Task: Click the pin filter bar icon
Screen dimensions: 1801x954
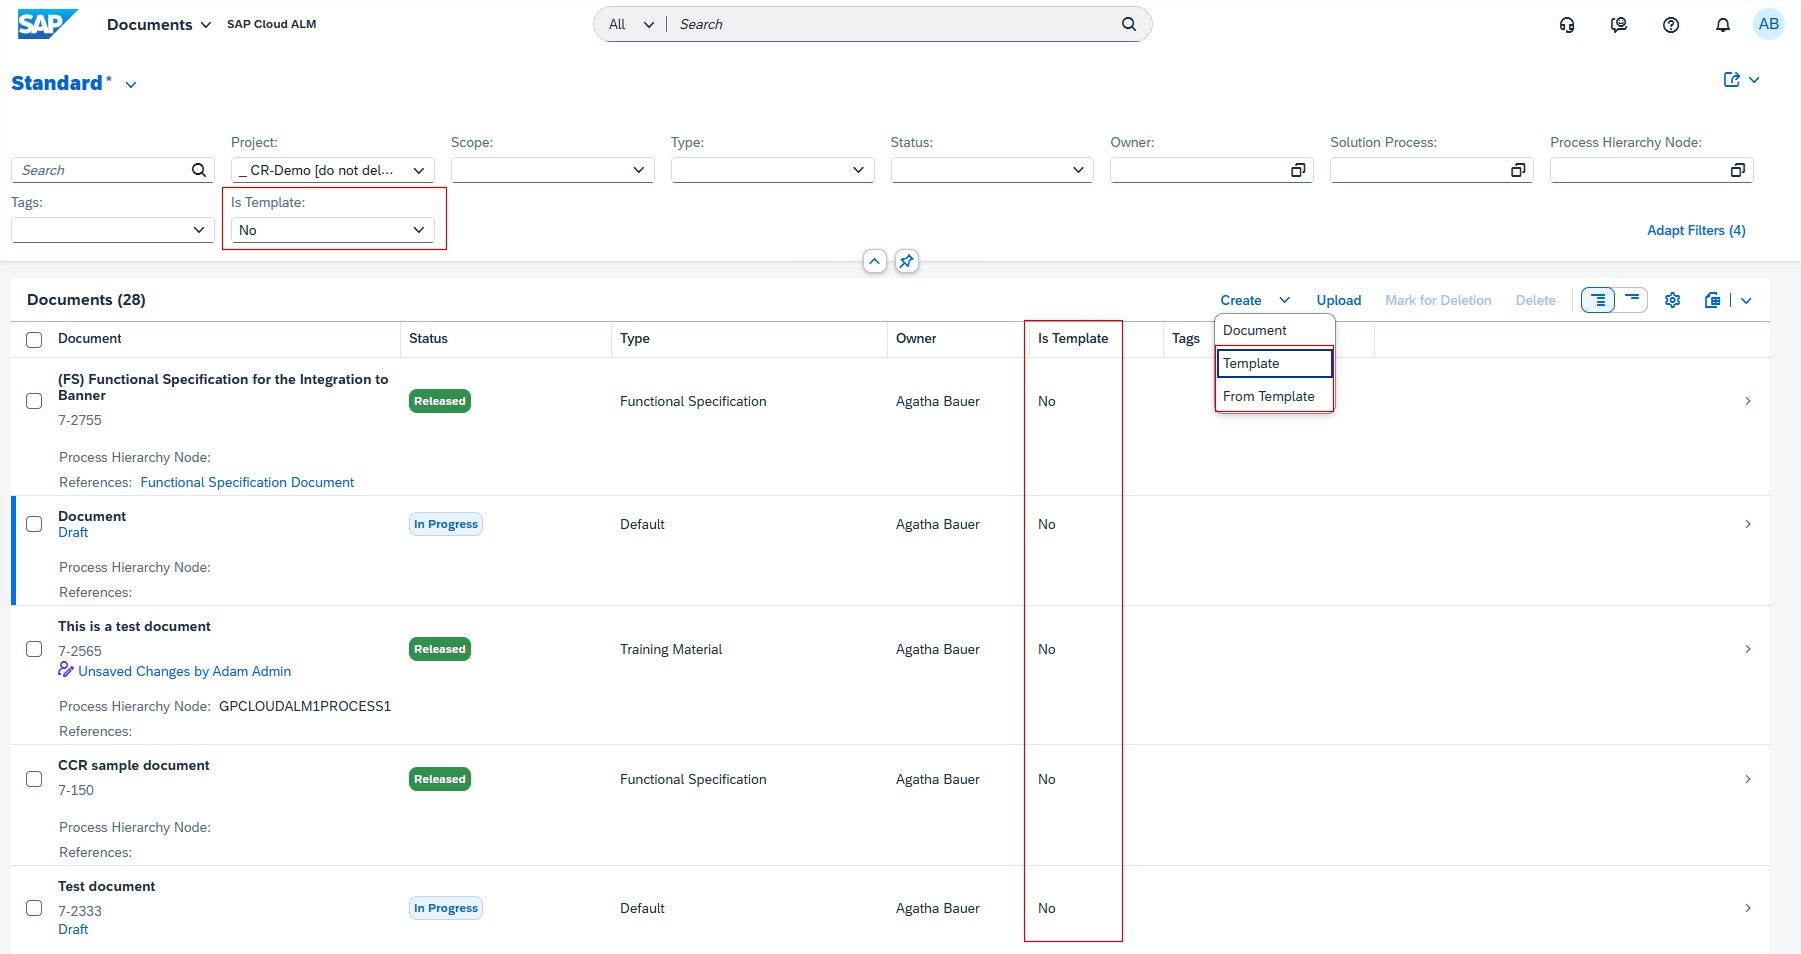Action: click(906, 261)
